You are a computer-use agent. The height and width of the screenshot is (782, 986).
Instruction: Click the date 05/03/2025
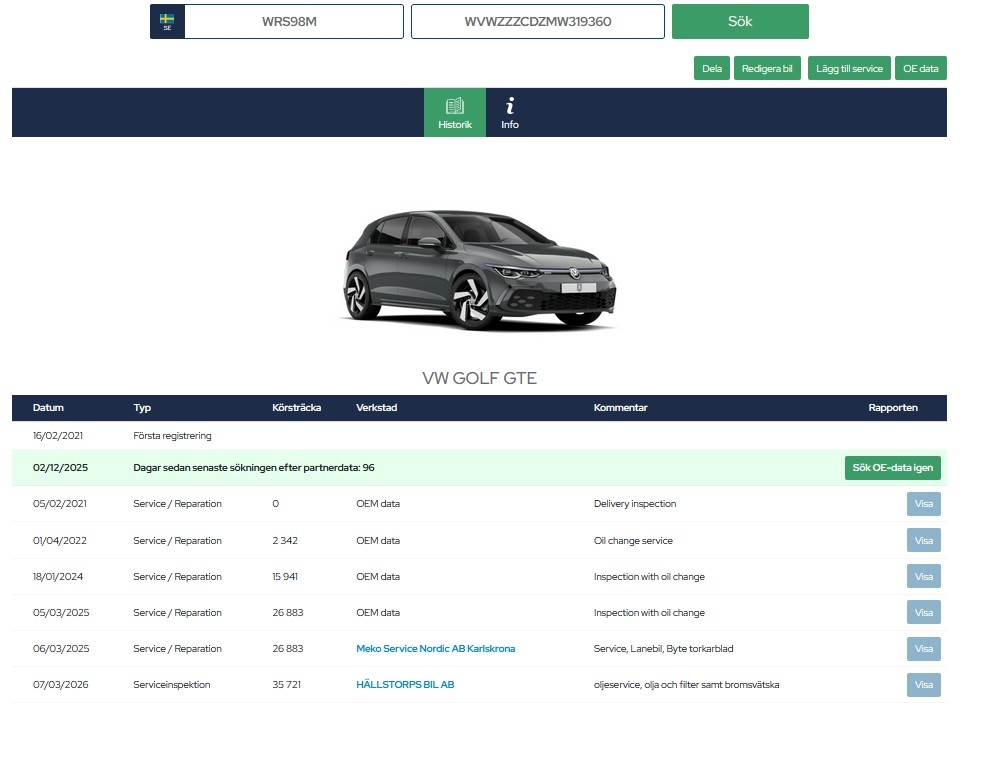pyautogui.click(x=61, y=612)
